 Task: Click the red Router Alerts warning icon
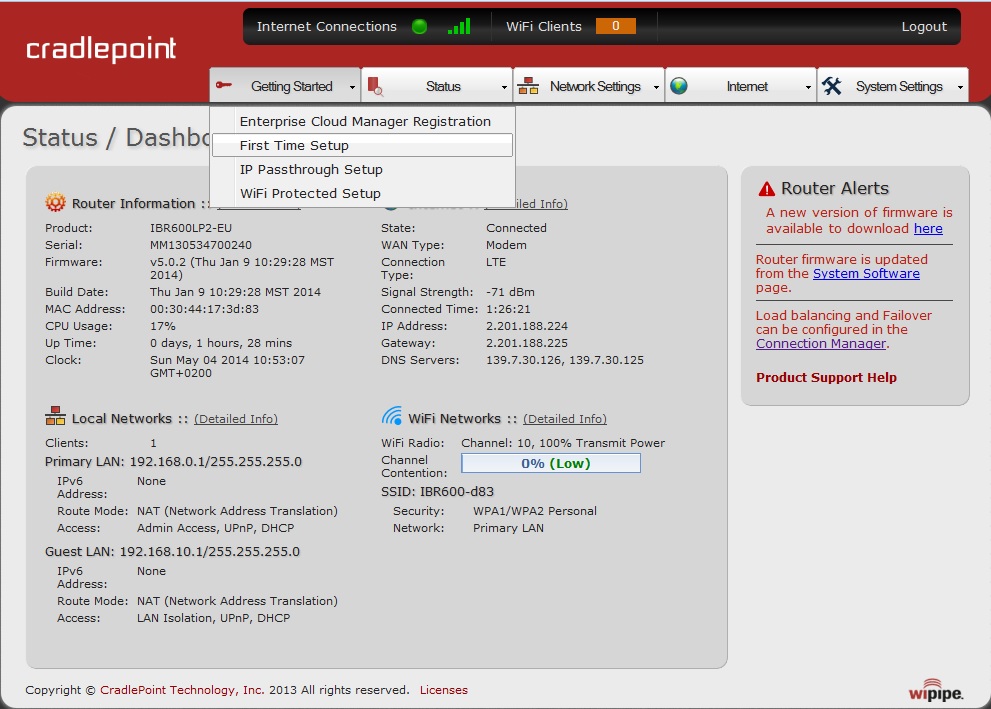click(767, 189)
